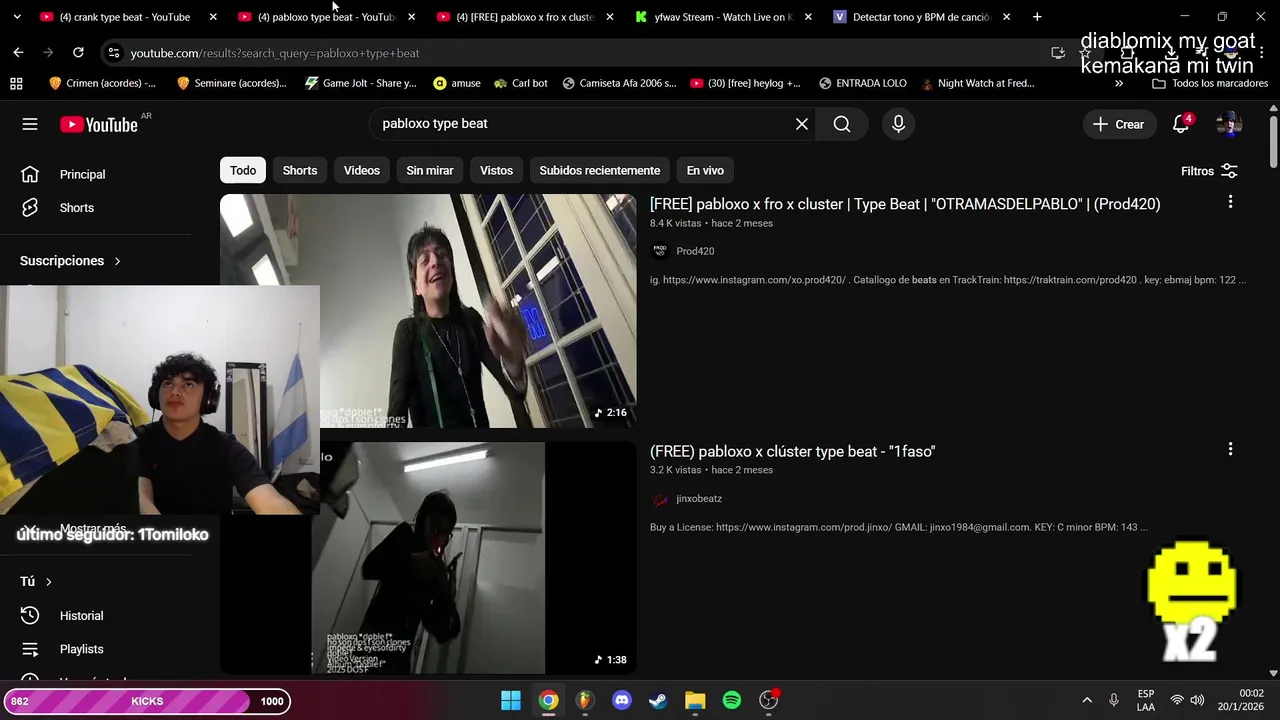The width and height of the screenshot is (1280, 720).
Task: Select Subidos recientemente filter chip
Action: click(x=600, y=171)
